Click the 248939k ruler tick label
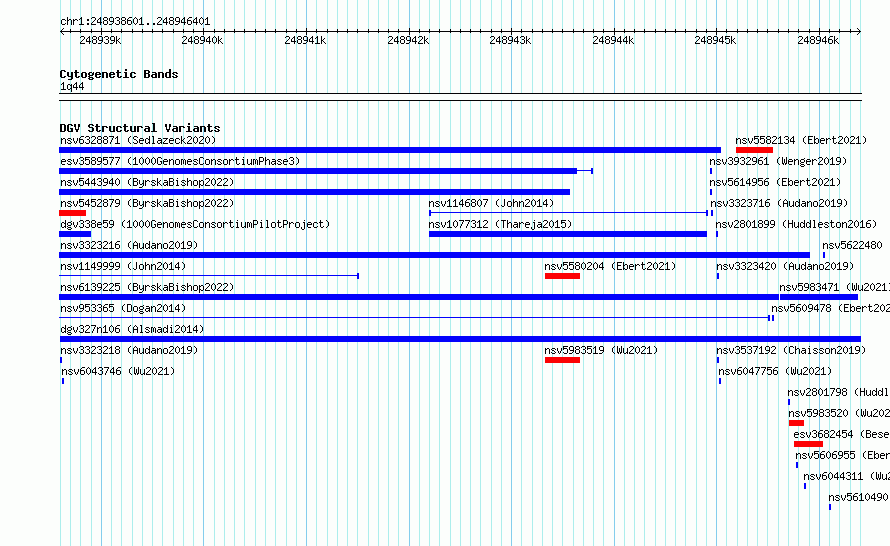The width and height of the screenshot is (890, 546). tap(100, 40)
